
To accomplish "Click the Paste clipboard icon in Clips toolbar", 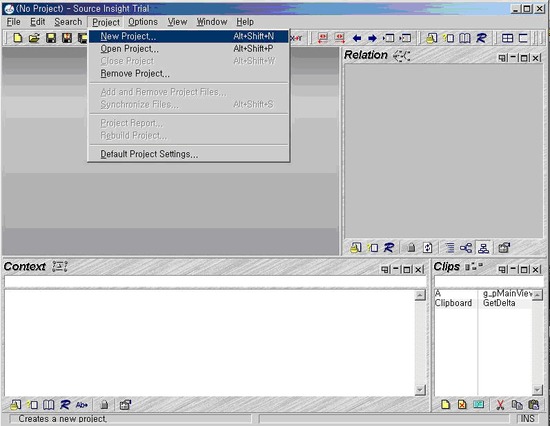I will click(533, 405).
